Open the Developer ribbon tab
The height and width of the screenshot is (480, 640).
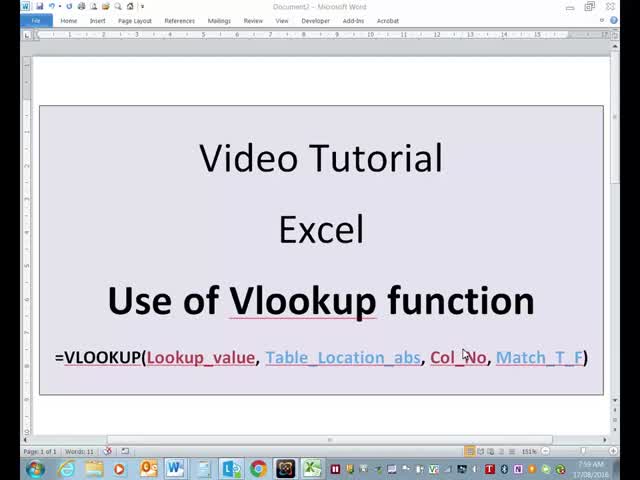[x=316, y=21]
